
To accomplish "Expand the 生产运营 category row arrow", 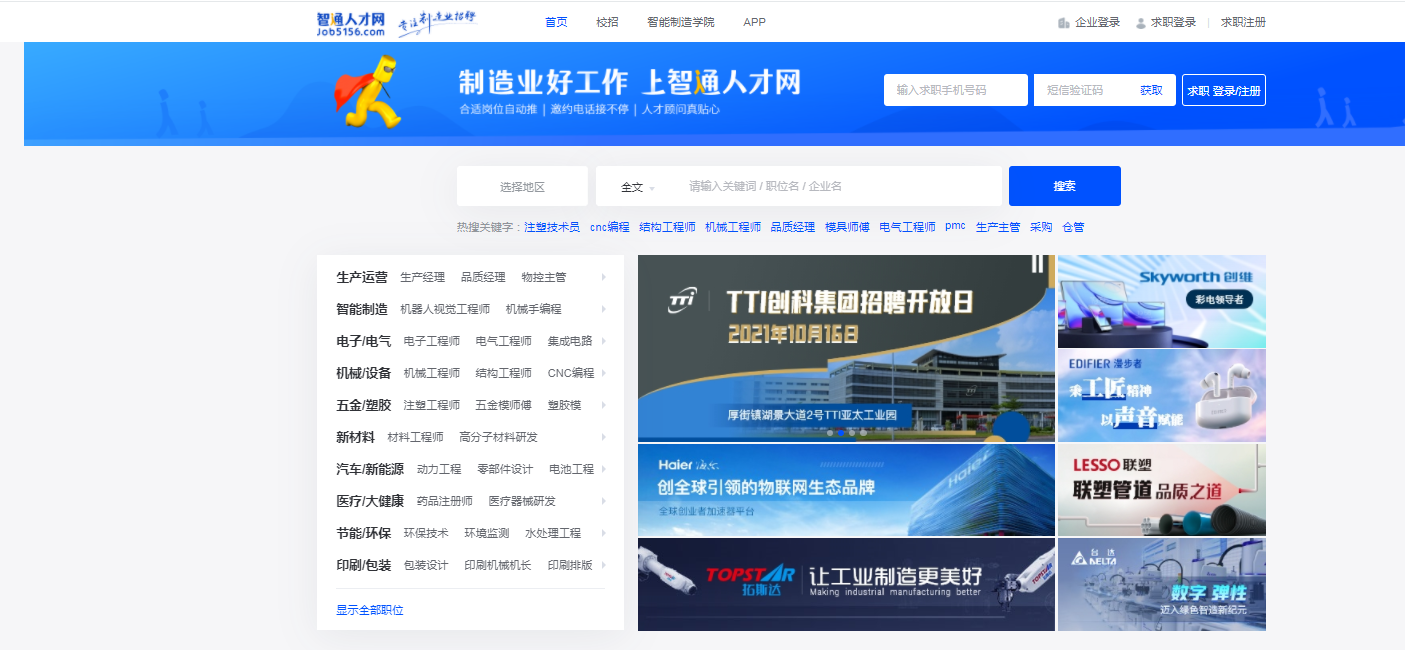I will (x=604, y=277).
